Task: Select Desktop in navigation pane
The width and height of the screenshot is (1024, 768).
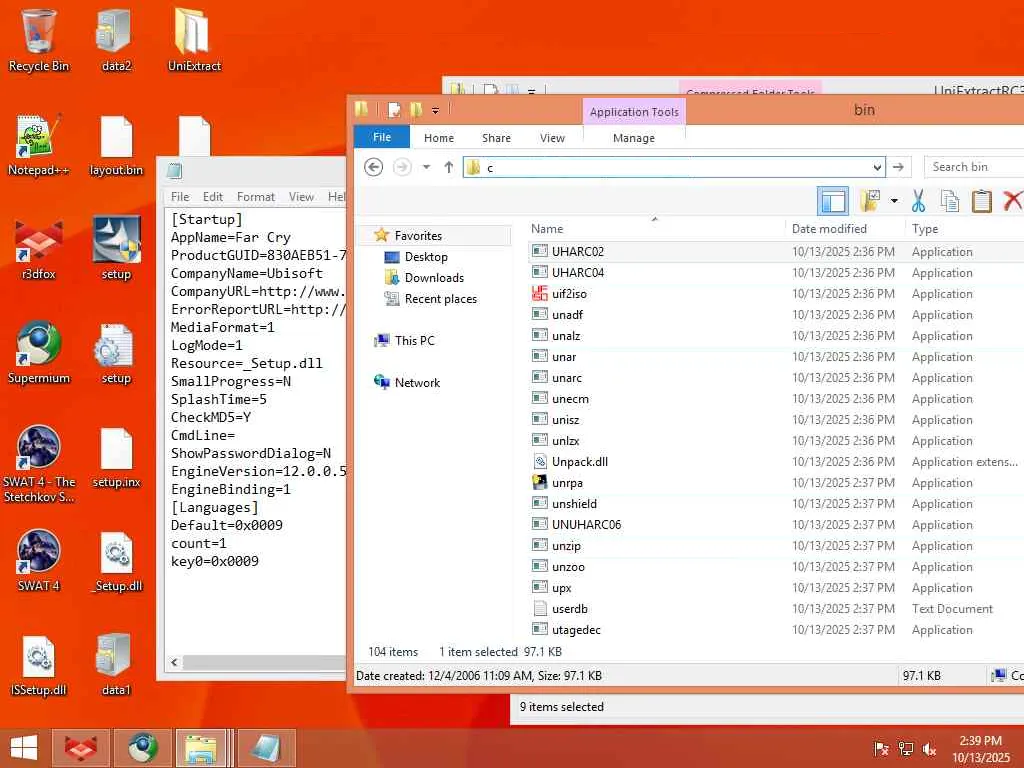Action: (426, 257)
